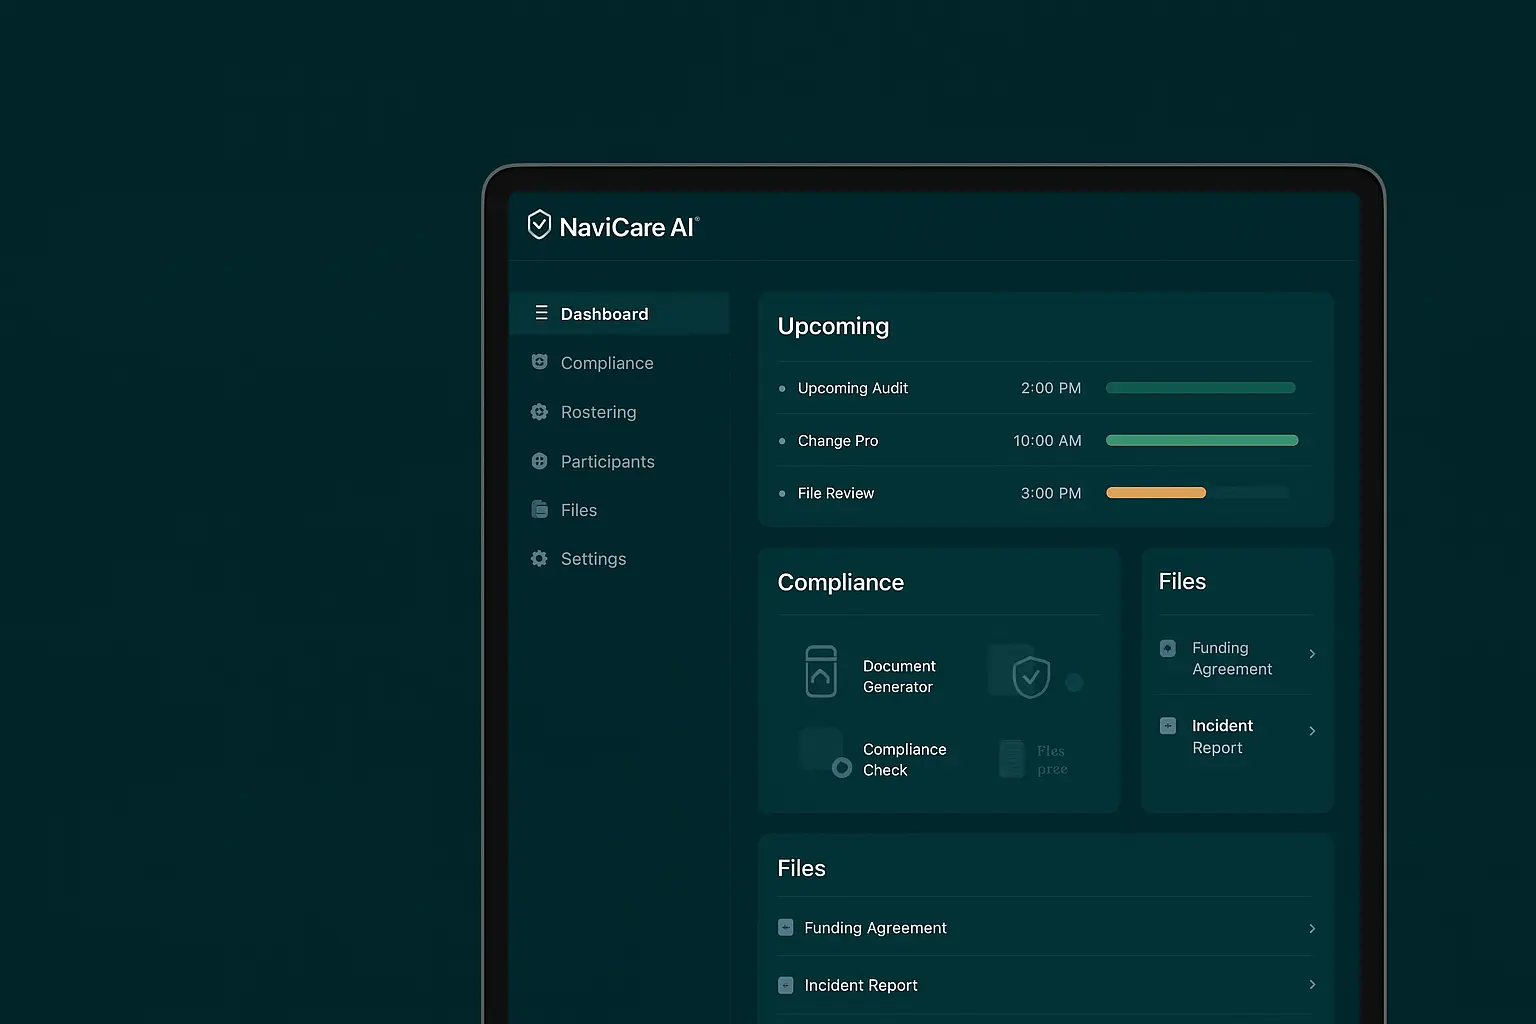Click the Incident Report file icon at bottom
The height and width of the screenshot is (1024, 1536).
coord(786,985)
